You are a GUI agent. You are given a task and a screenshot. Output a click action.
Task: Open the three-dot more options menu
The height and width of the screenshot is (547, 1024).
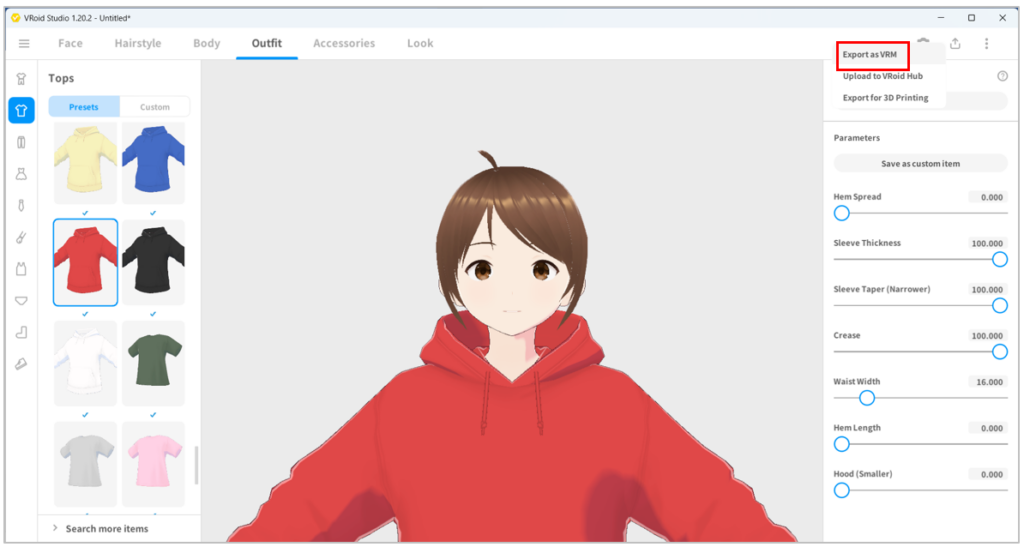(x=986, y=43)
